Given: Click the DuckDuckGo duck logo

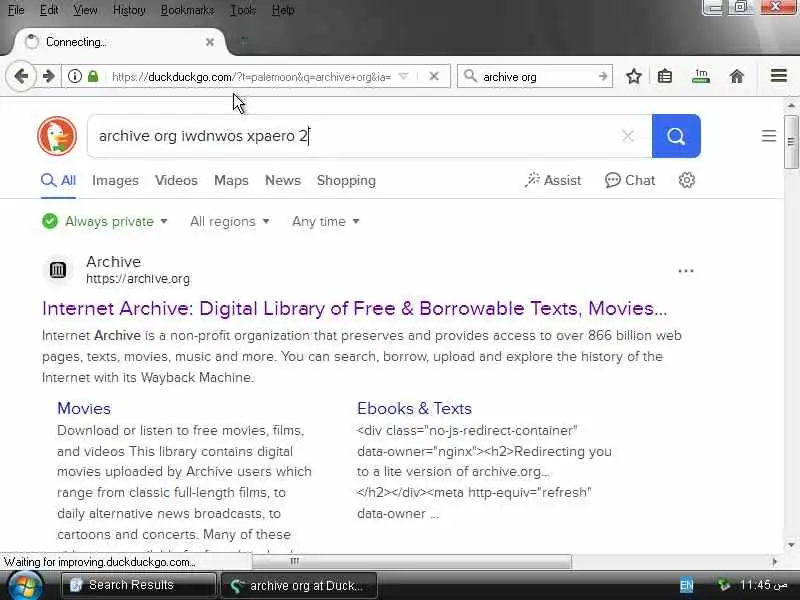Looking at the screenshot, I should coord(57,136).
